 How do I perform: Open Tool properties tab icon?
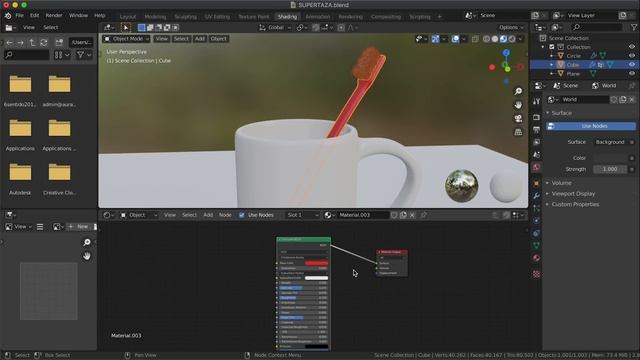coord(536,101)
